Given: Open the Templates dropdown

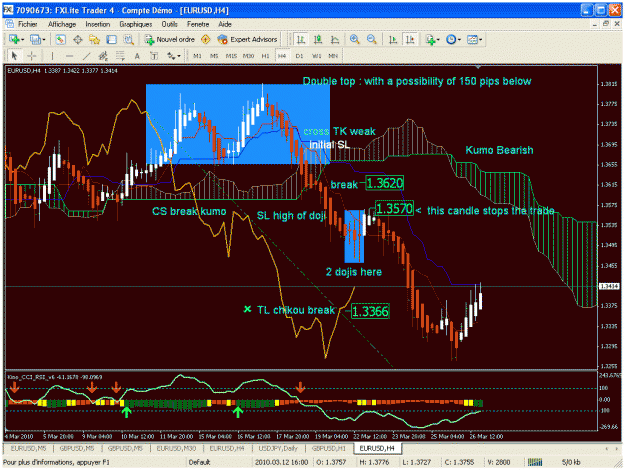Looking at the screenshot, I should tap(474, 39).
